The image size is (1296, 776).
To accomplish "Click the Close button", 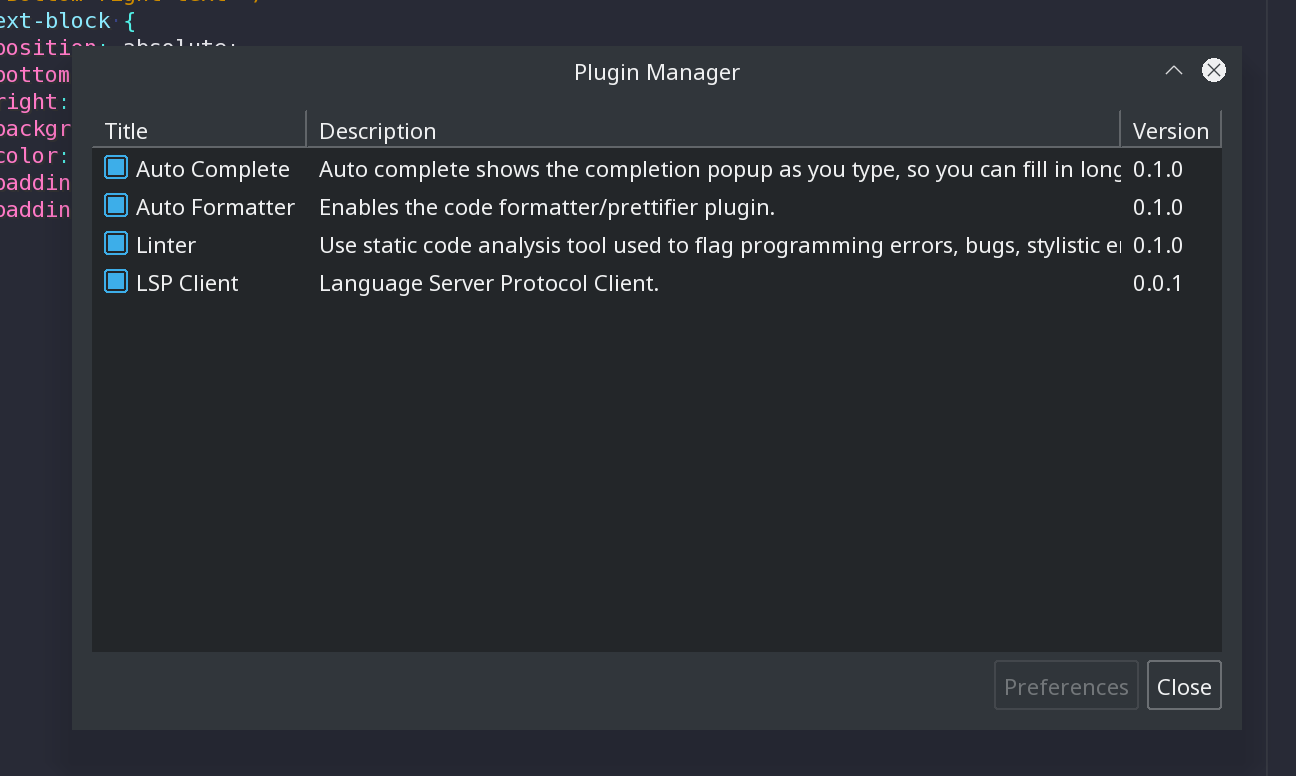I will [1184, 686].
